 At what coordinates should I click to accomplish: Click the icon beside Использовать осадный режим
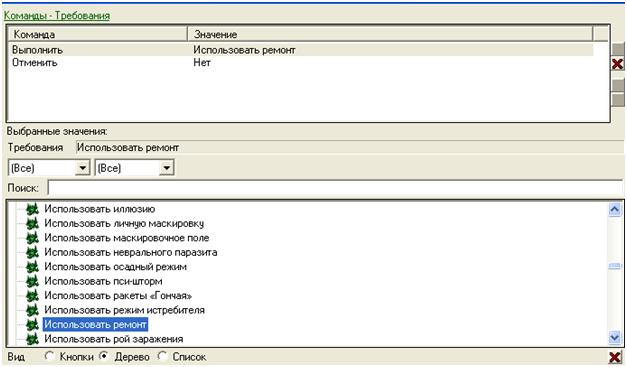(32, 267)
